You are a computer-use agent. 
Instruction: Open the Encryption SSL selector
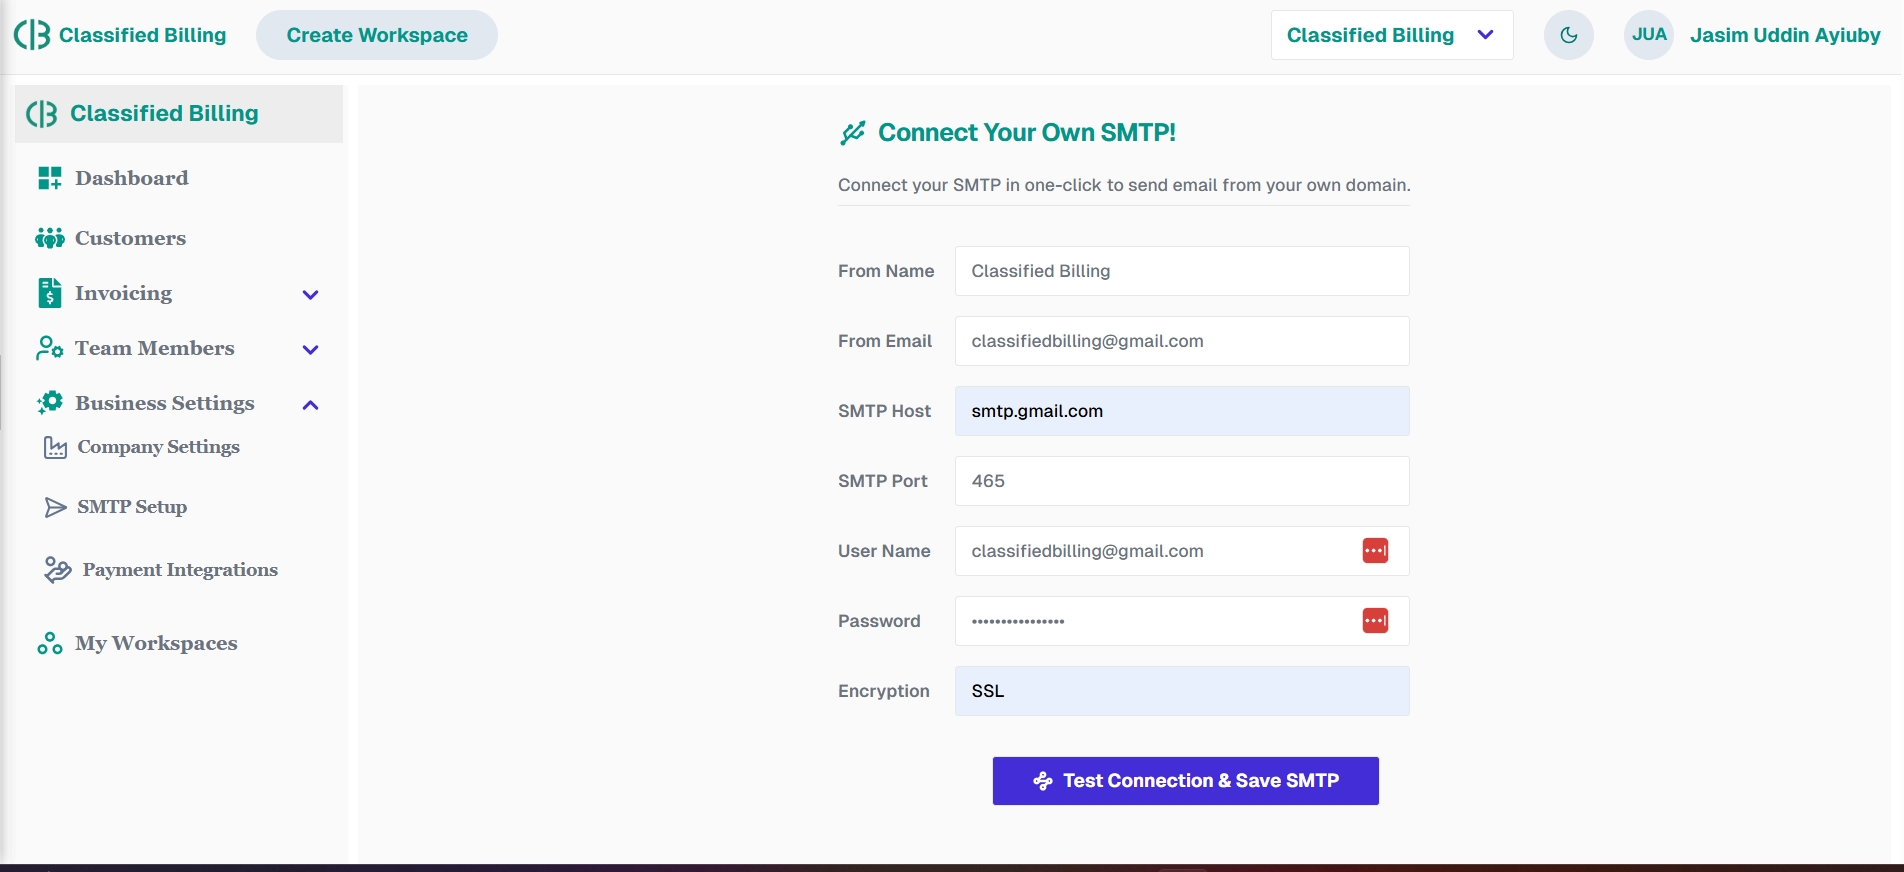tap(1181, 691)
